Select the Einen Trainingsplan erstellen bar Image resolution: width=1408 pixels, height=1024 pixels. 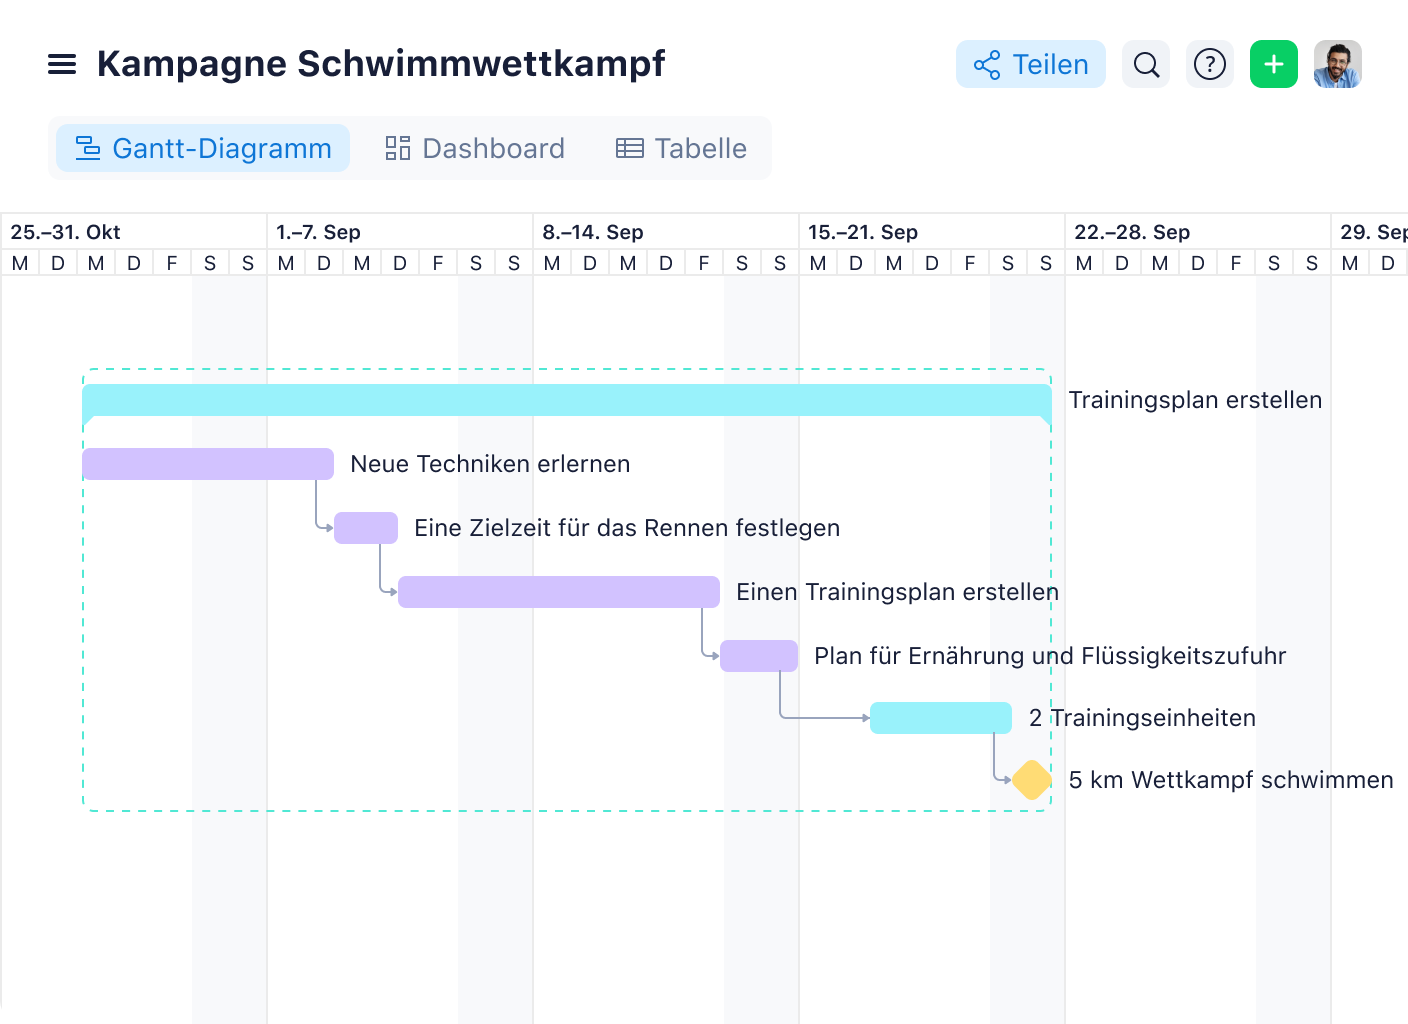click(558, 592)
